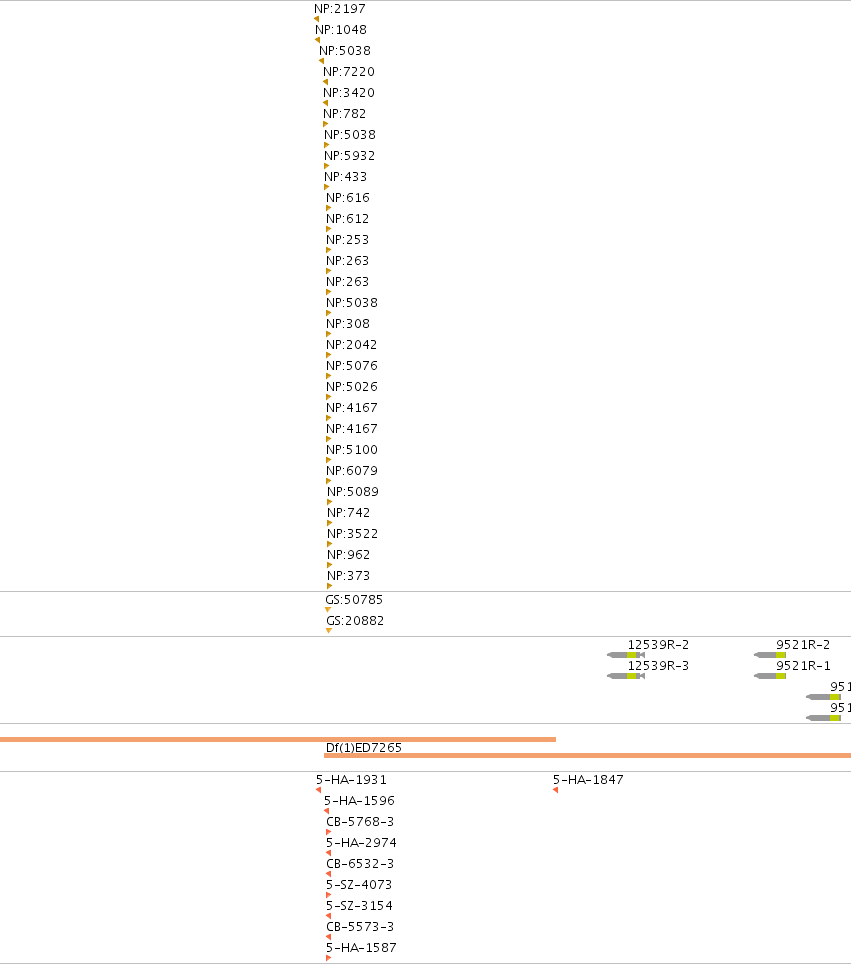Image resolution: width=851 pixels, height=964 pixels.
Task: Click the CB-6532-3 label
Action: pyautogui.click(x=360, y=863)
